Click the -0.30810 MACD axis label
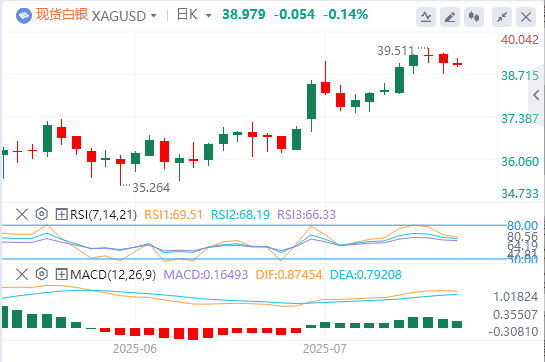The width and height of the screenshot is (545, 362). coord(513,332)
